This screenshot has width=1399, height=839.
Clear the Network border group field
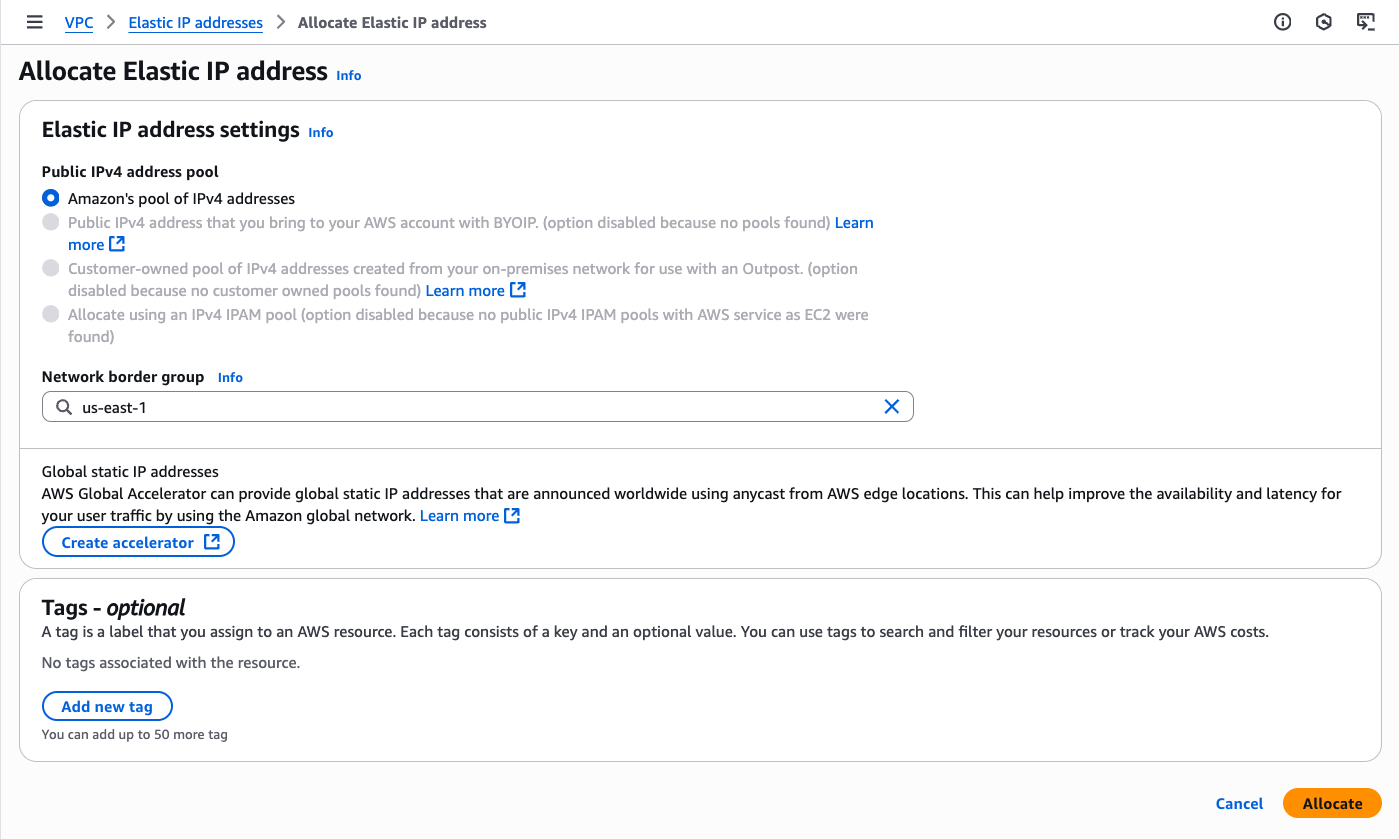(x=892, y=407)
